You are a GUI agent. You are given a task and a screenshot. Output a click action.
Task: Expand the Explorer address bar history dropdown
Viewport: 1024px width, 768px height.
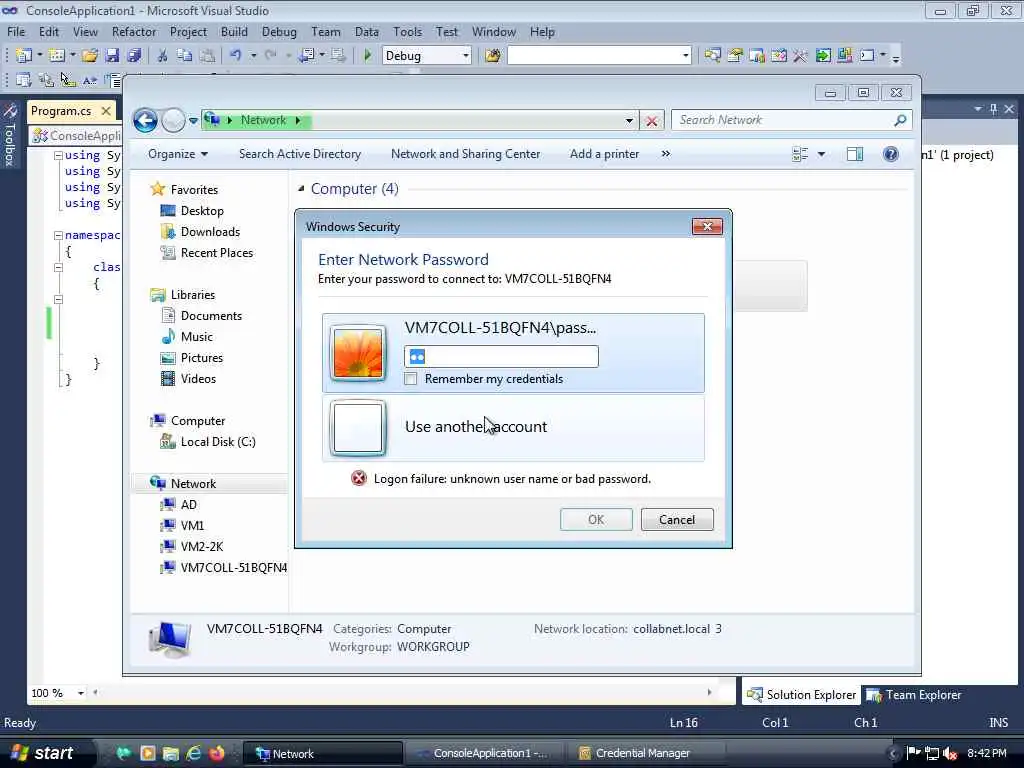tap(629, 120)
